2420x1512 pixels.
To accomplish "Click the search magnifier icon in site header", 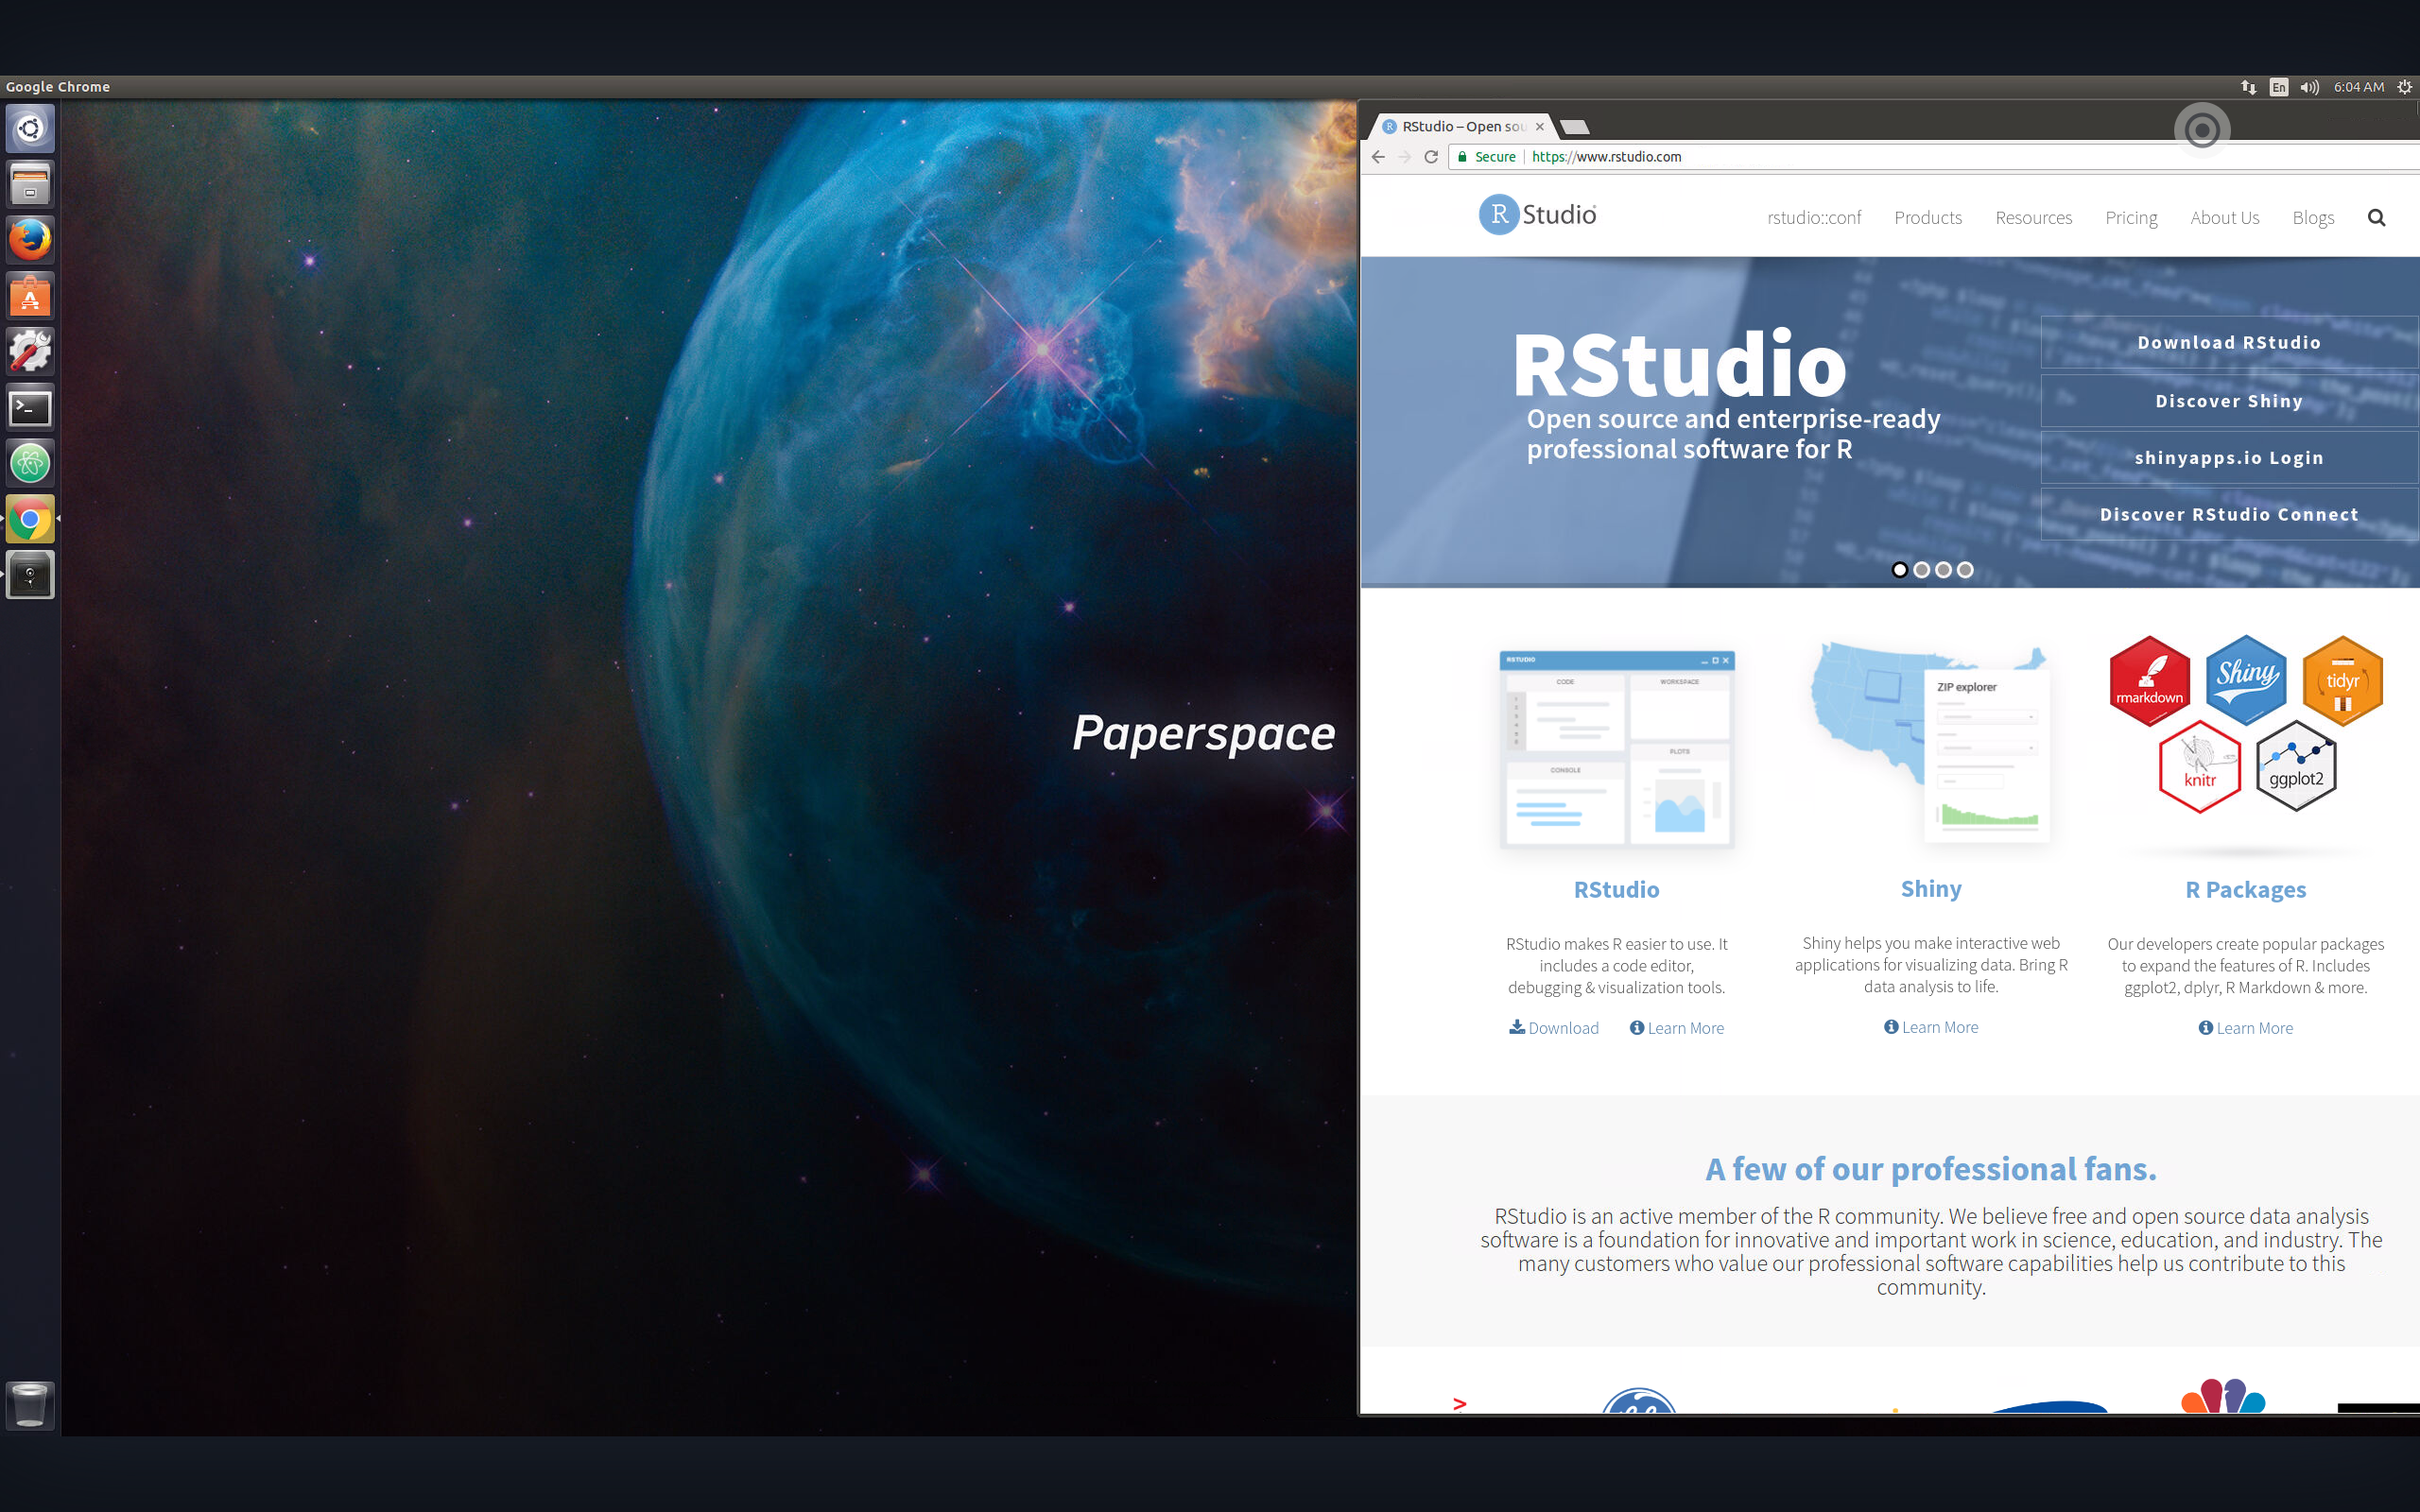I will (x=2376, y=218).
